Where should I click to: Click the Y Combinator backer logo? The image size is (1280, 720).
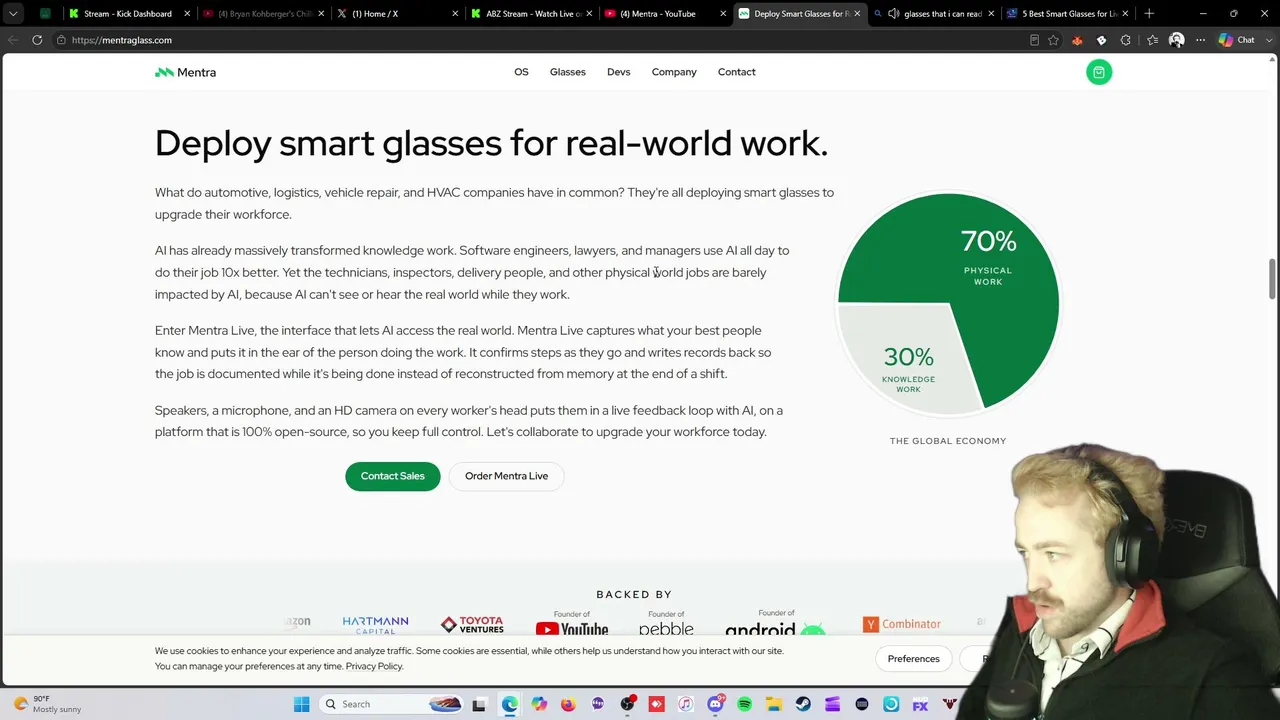[x=902, y=624]
